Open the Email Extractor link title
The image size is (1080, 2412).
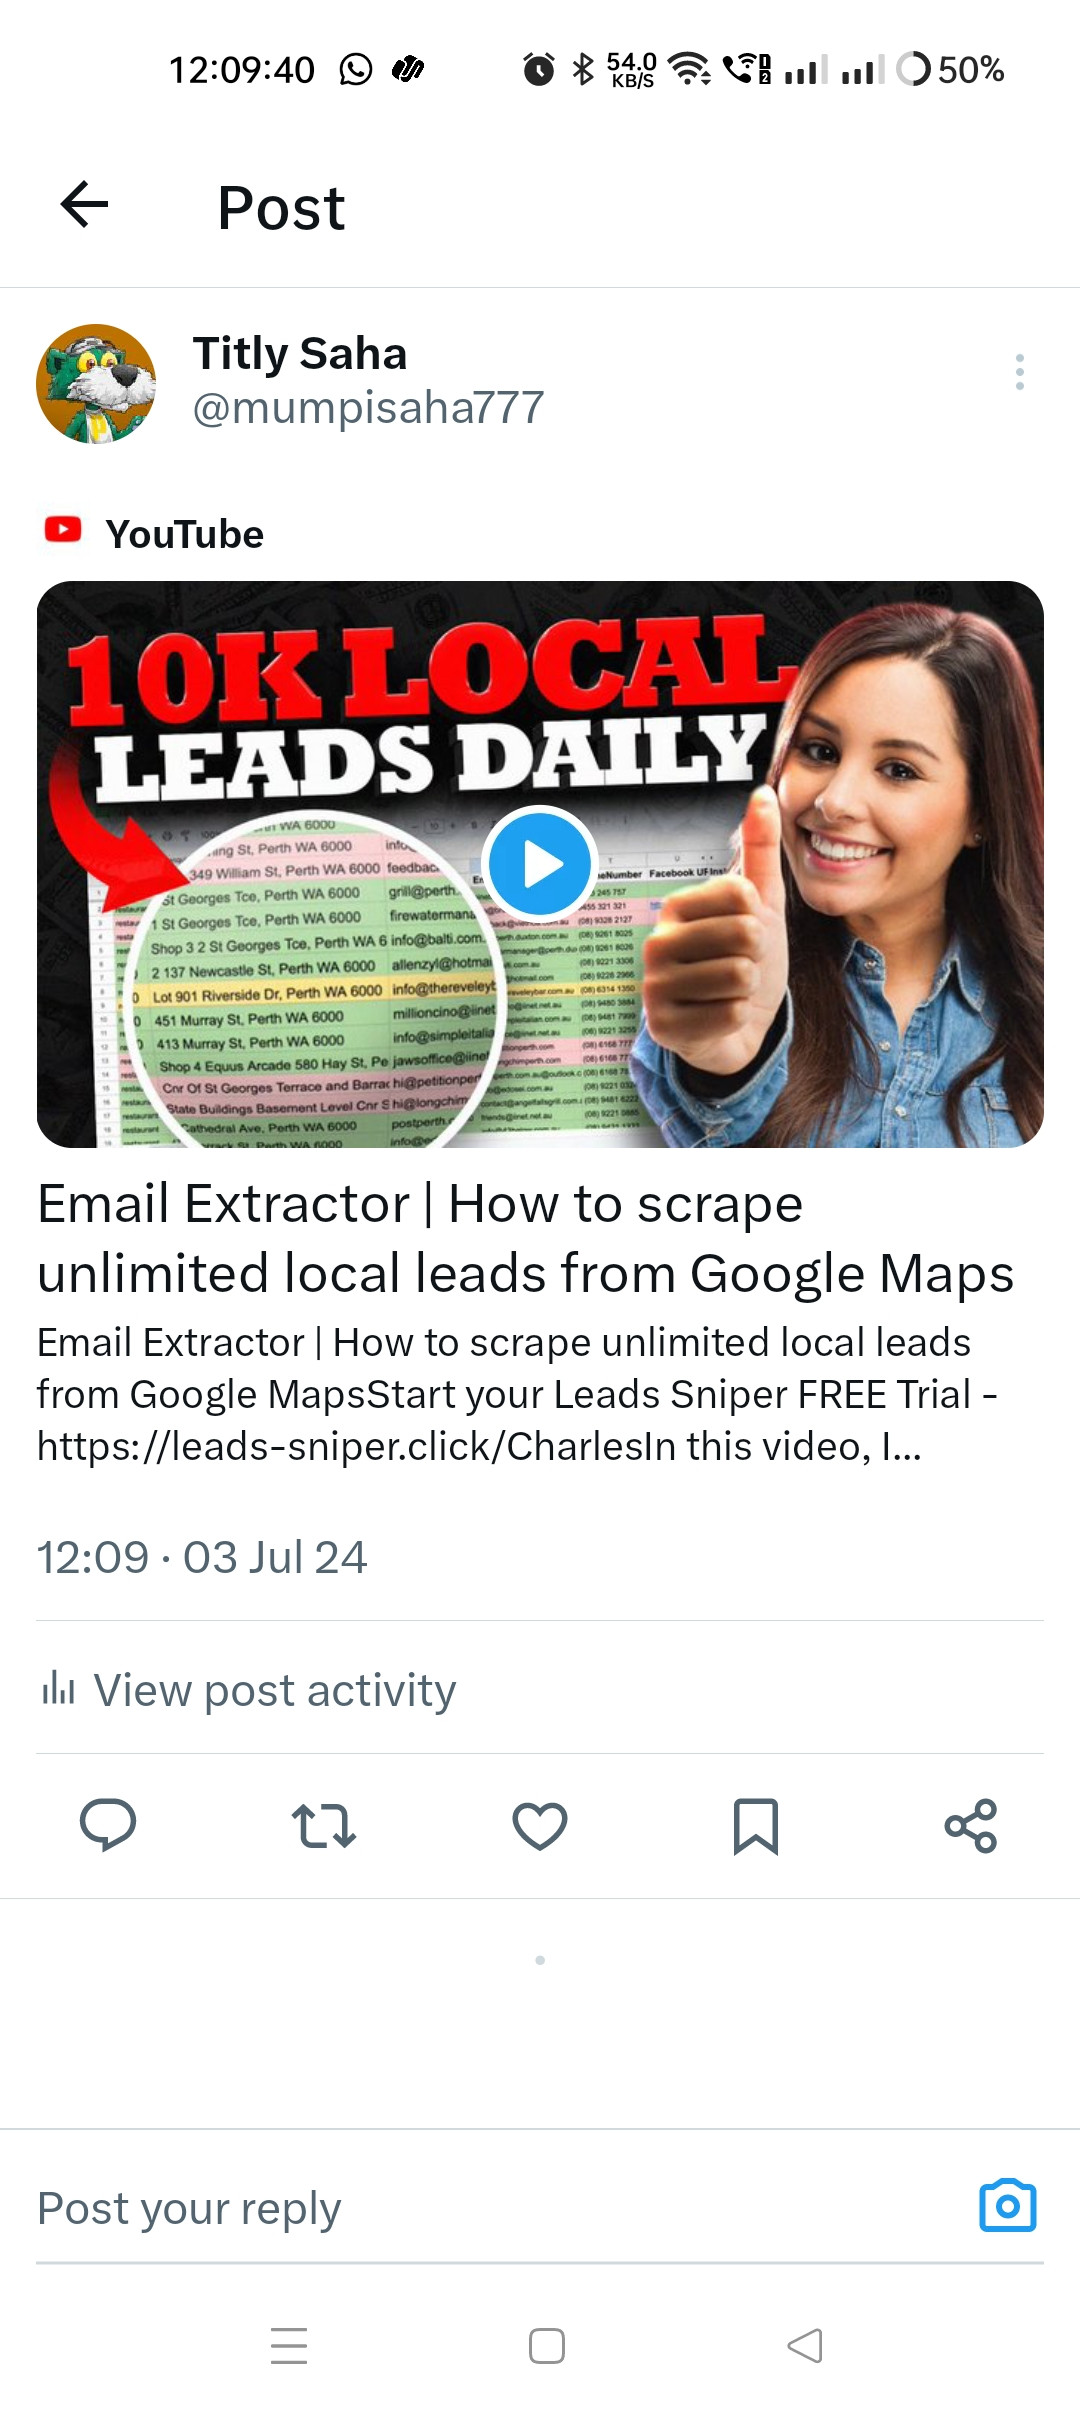tap(525, 1238)
